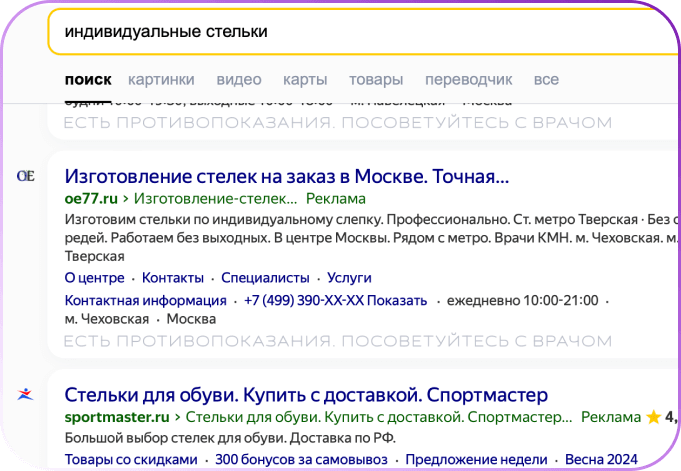Click Контактная информация link
The width and height of the screenshot is (681, 471).
tap(145, 300)
